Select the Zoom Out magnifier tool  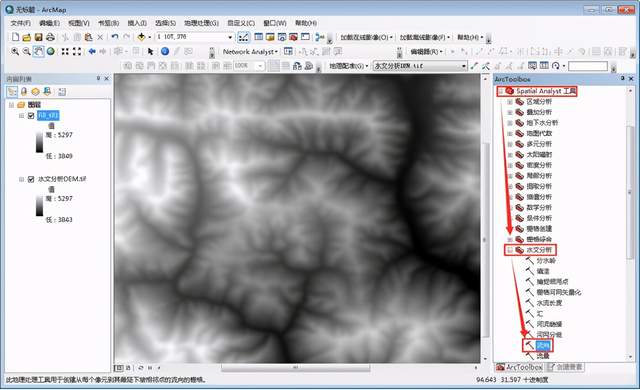27,51
